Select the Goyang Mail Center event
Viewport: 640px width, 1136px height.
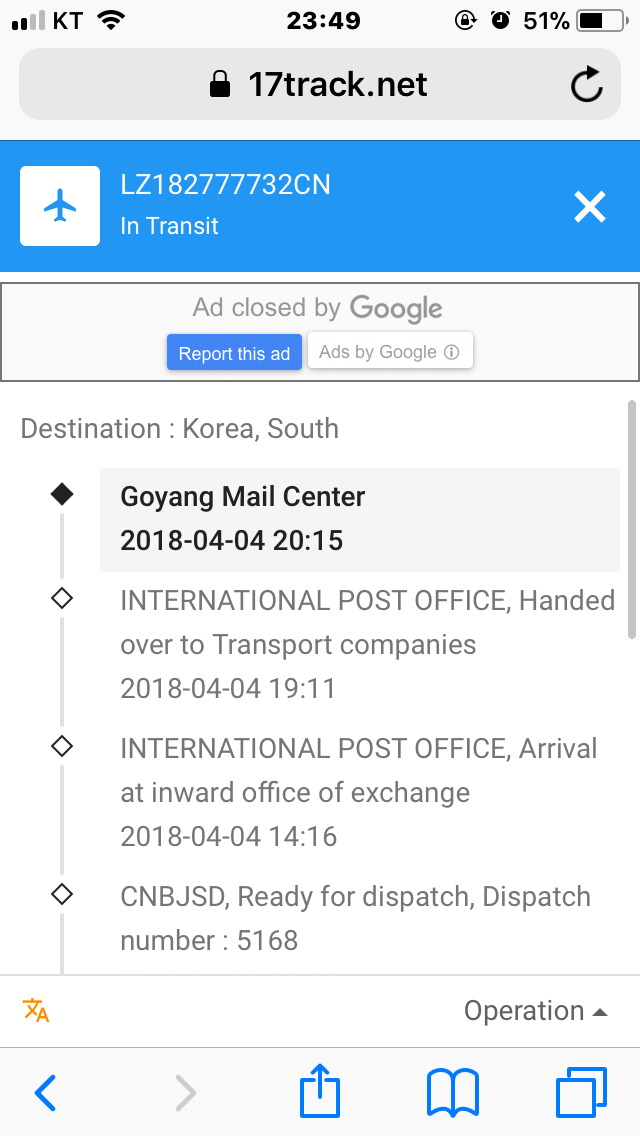click(x=359, y=519)
